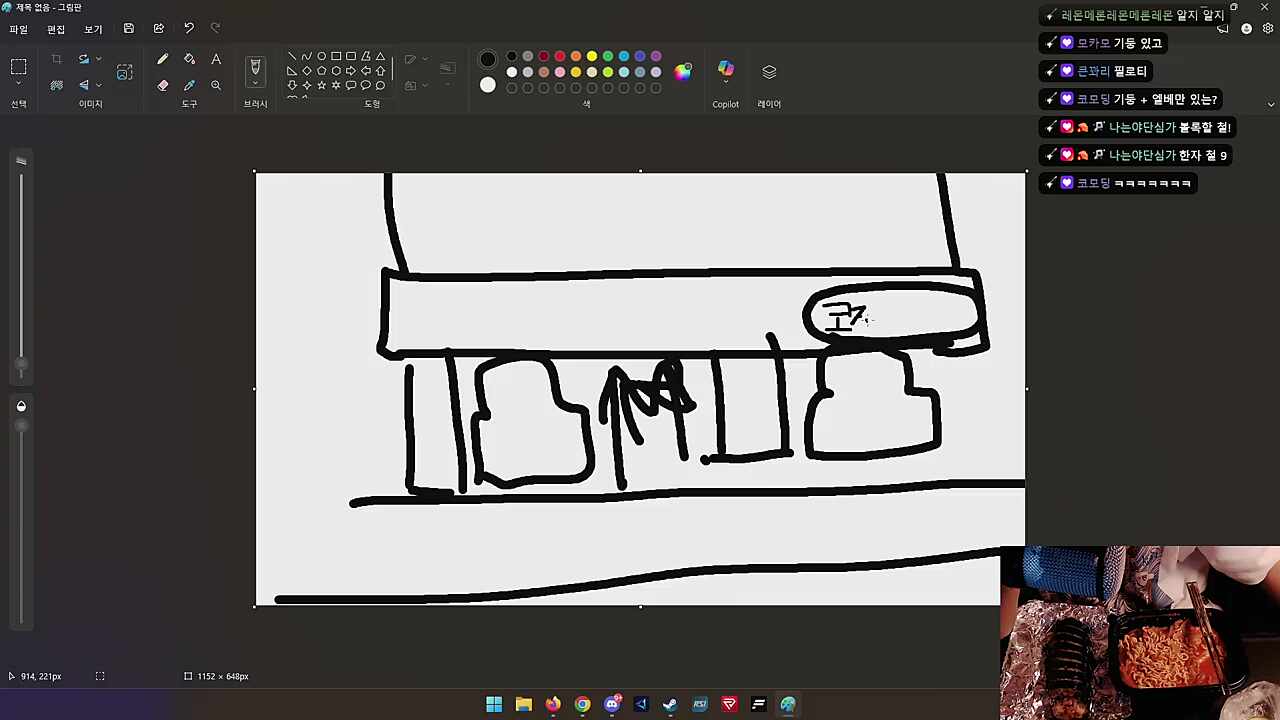The image size is (1280, 720).
Task: Open Discord from the taskbar
Action: tap(612, 704)
